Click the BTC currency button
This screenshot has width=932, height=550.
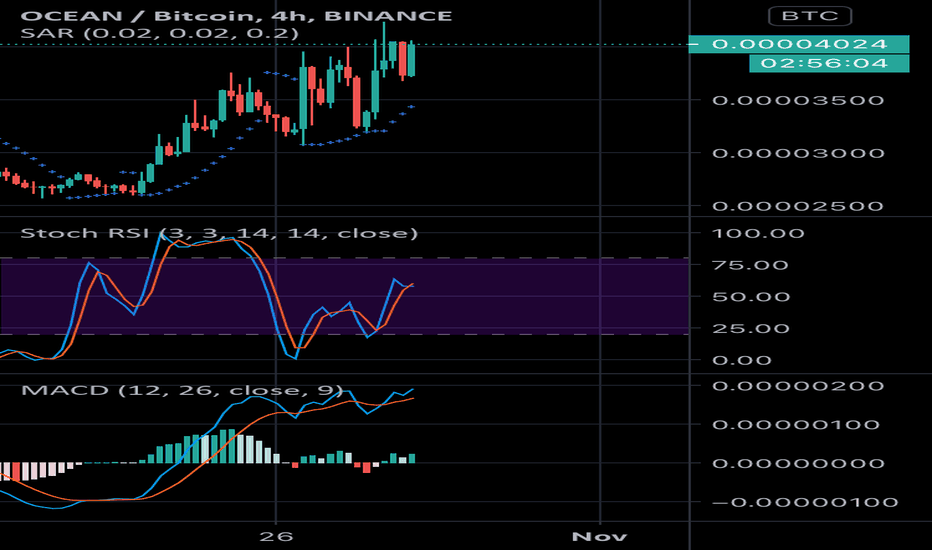tap(810, 16)
